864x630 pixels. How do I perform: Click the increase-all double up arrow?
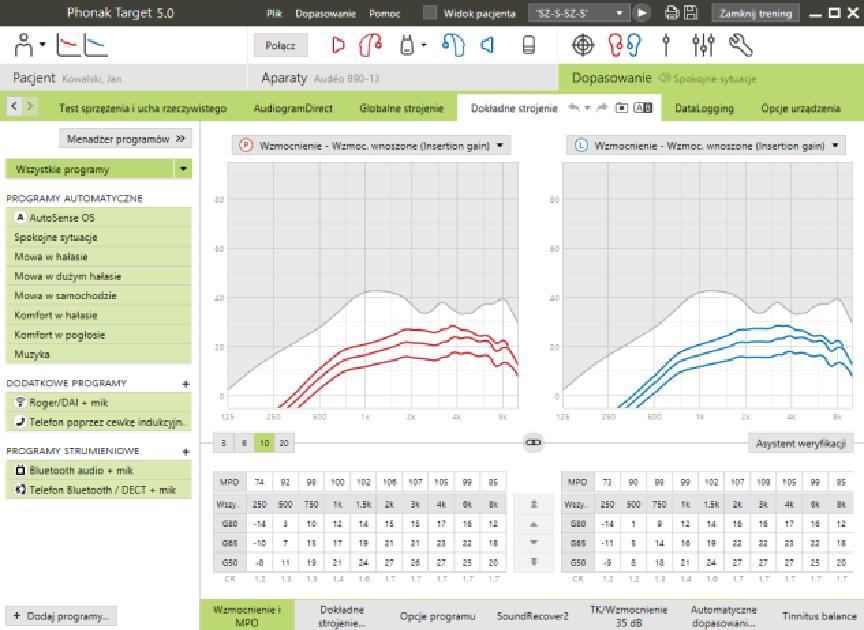click(x=533, y=504)
